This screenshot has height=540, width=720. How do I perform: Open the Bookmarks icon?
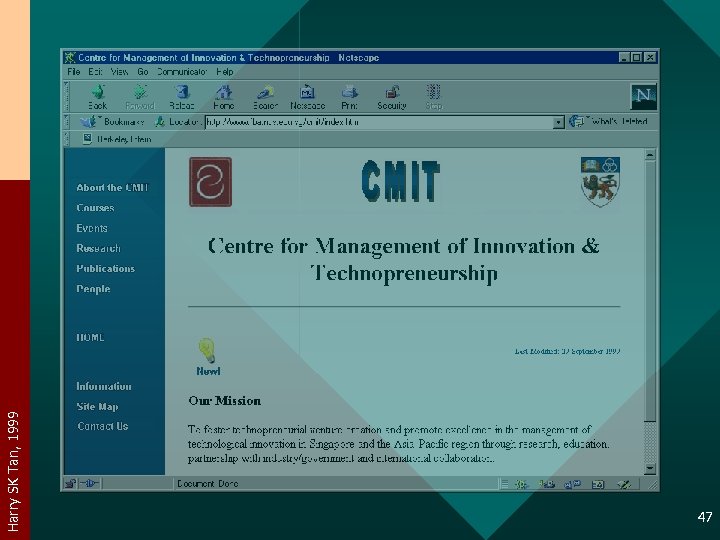(88, 122)
